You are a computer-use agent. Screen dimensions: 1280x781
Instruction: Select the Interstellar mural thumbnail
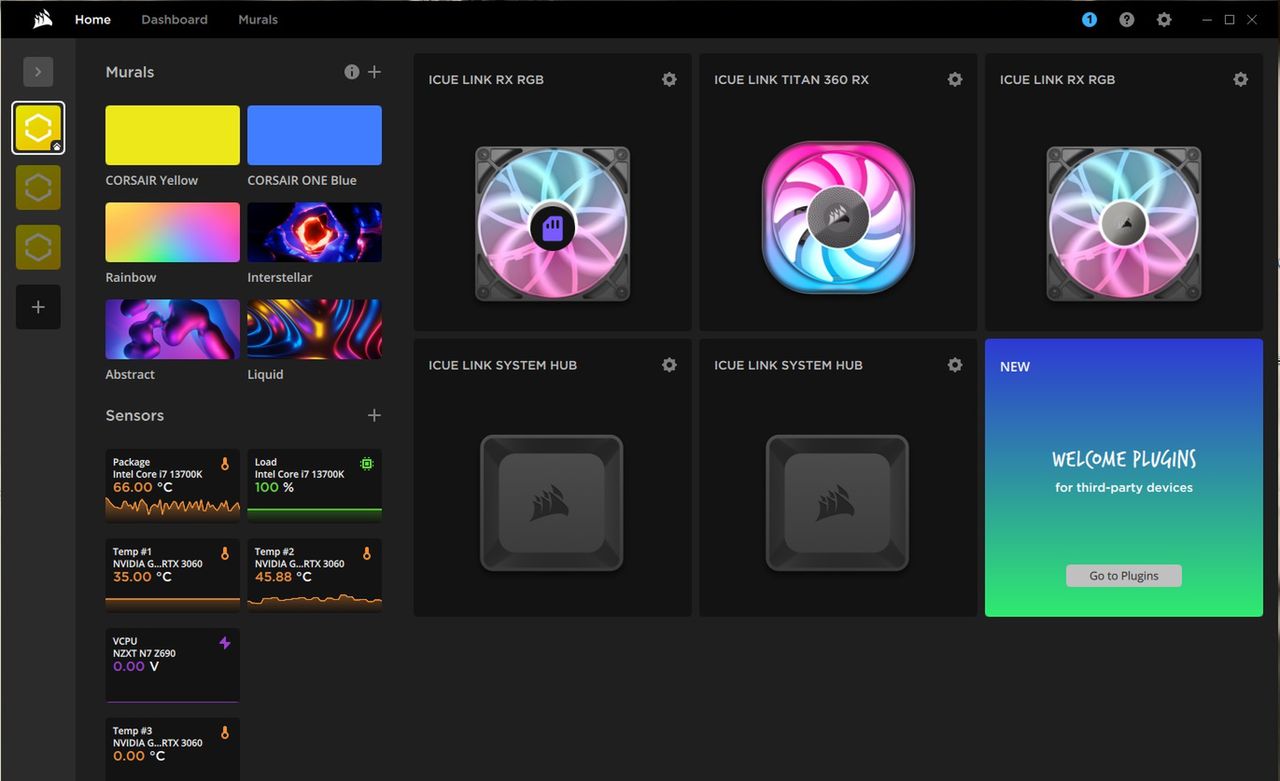(x=314, y=232)
